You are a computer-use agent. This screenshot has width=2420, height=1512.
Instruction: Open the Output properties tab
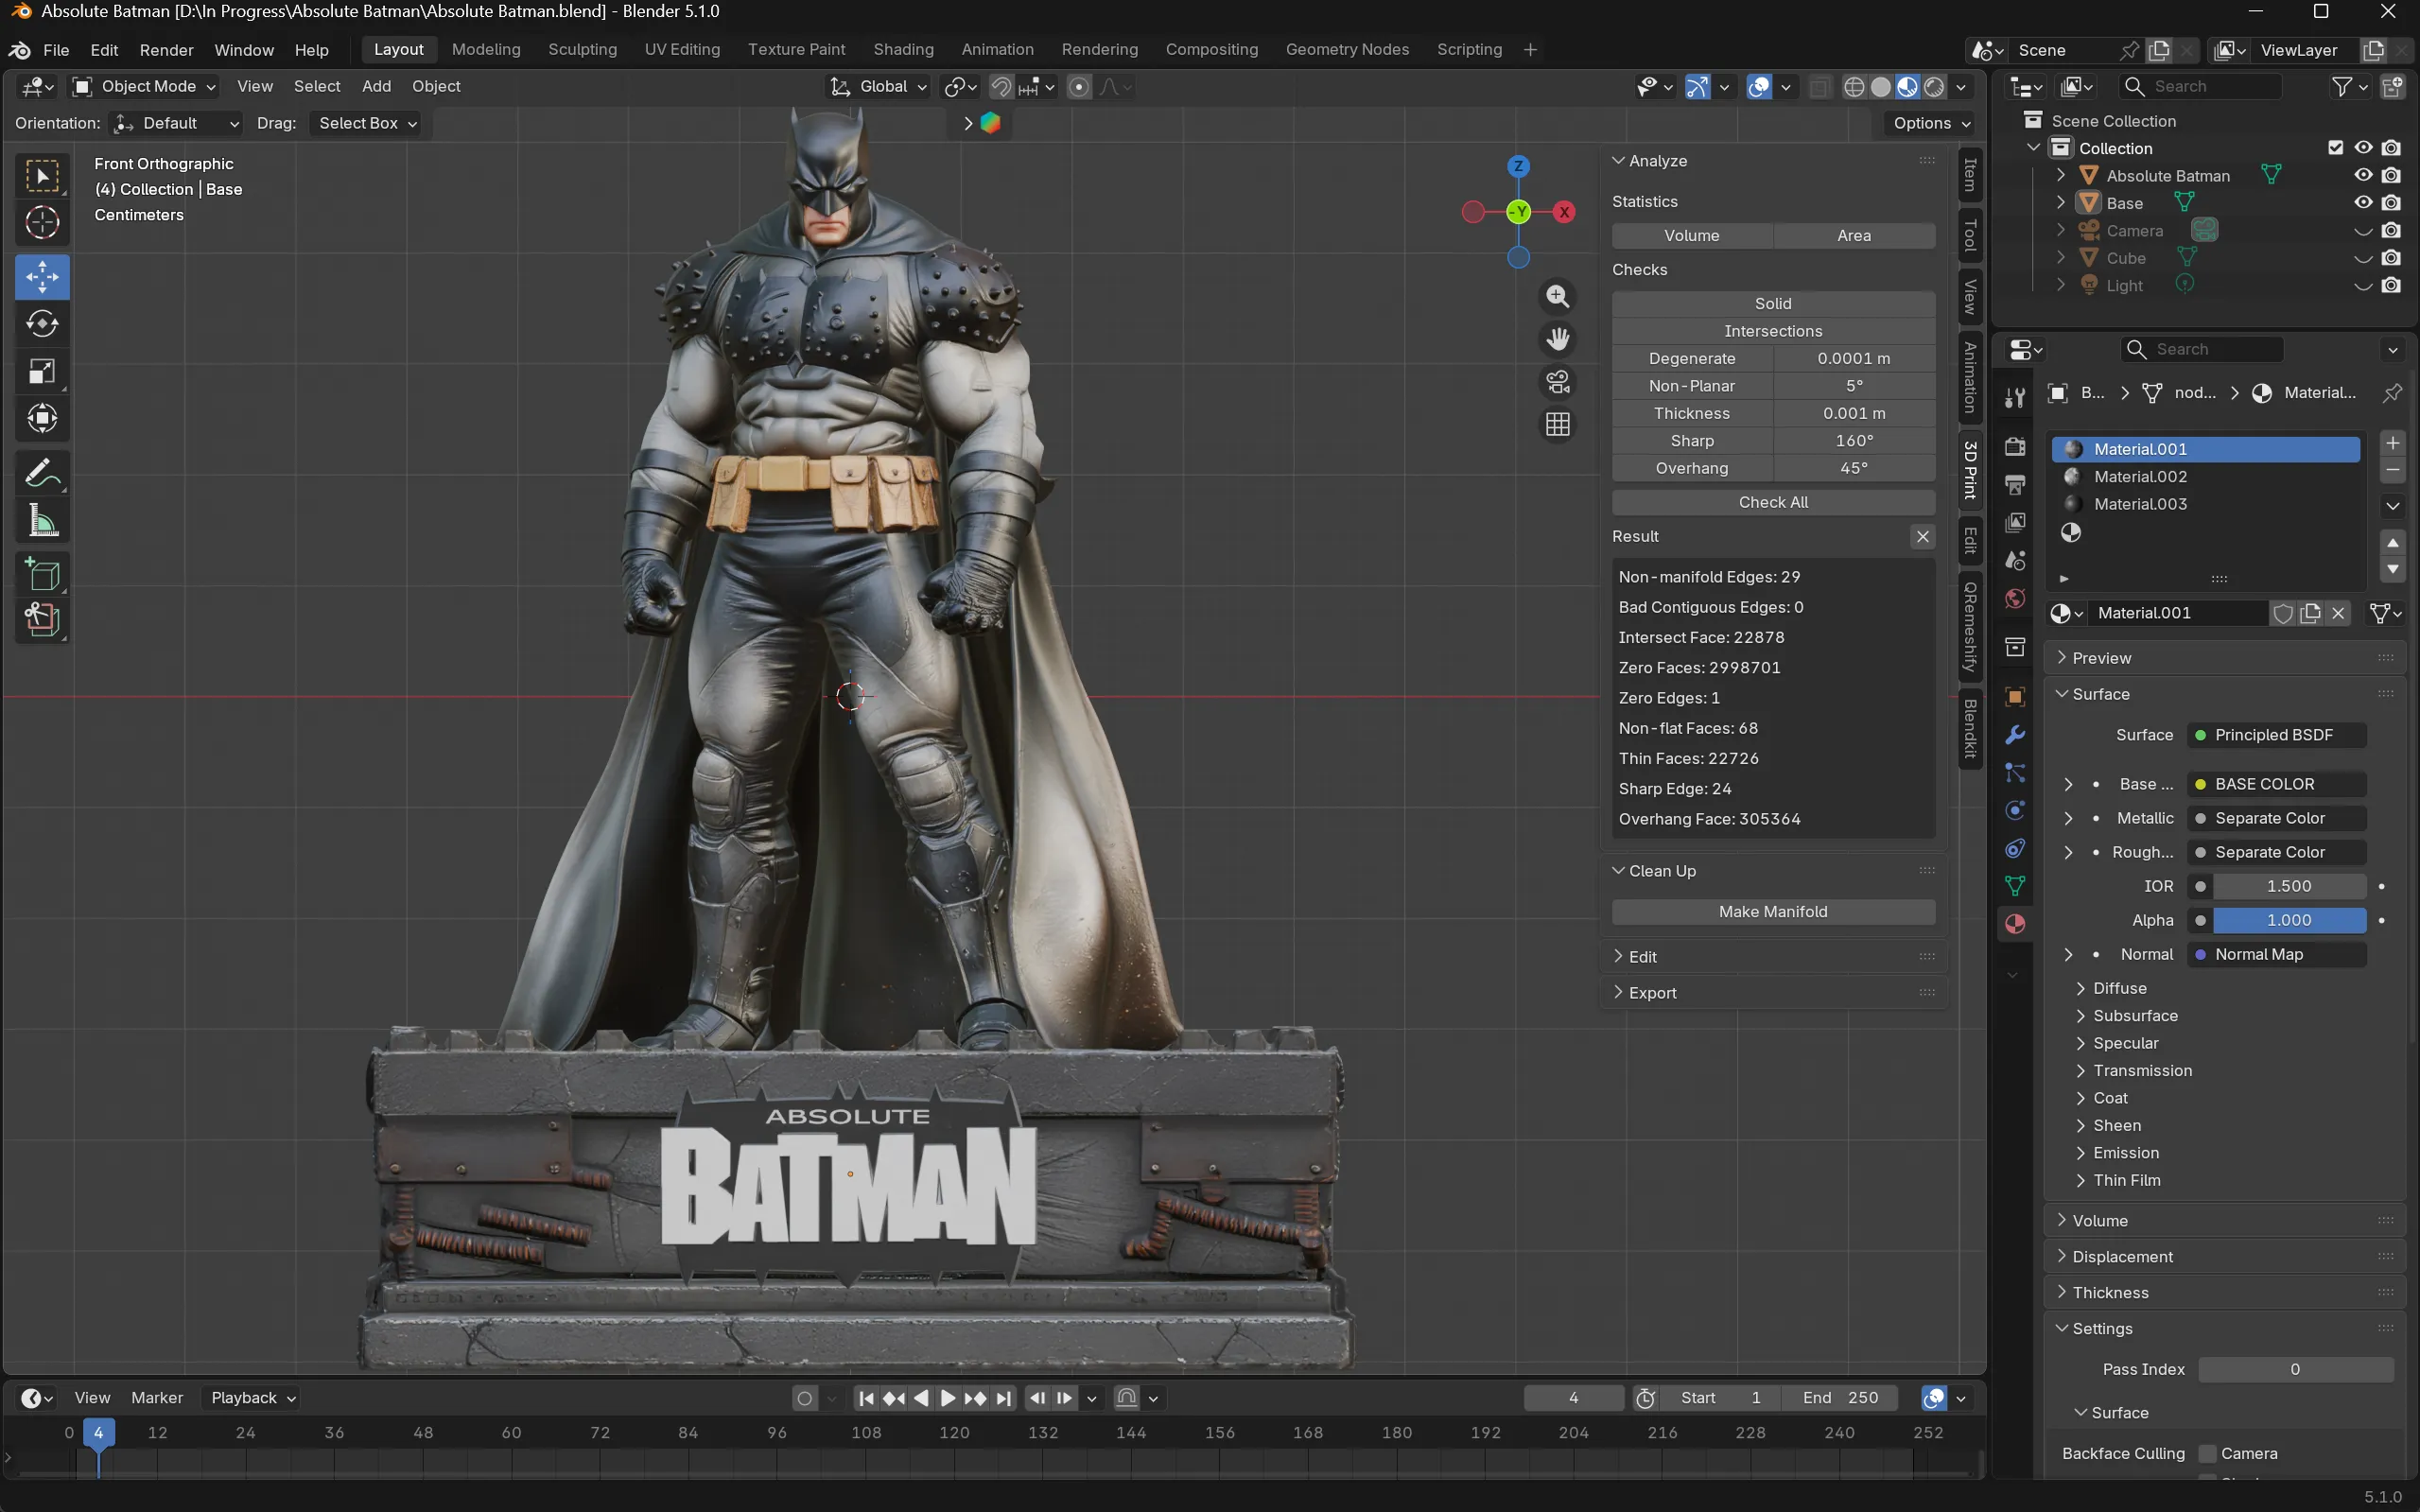pyautogui.click(x=2015, y=485)
